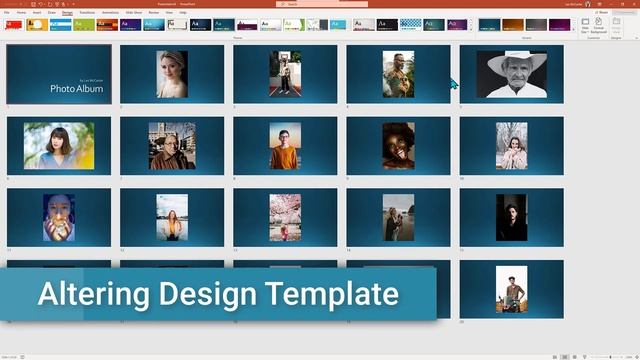The height and width of the screenshot is (360, 640).
Task: Apply the dark navy theme thumbnail
Action: tap(200, 25)
